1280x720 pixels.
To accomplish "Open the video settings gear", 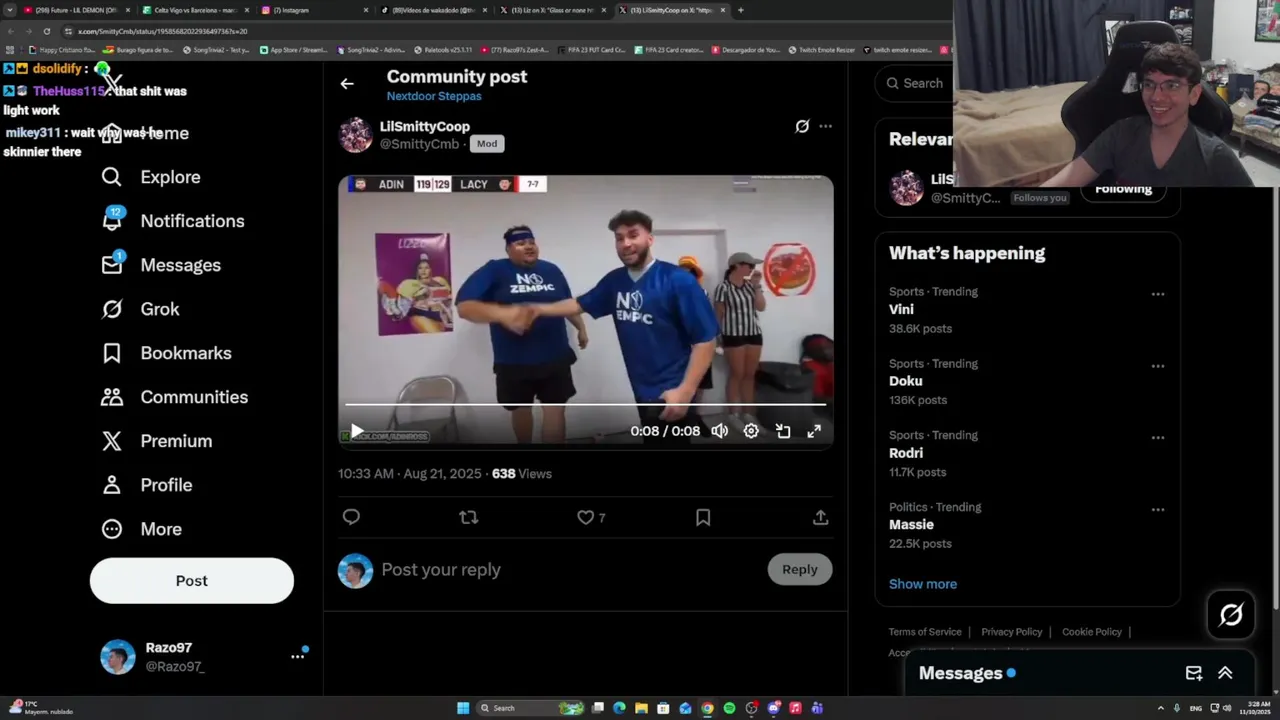I will (x=751, y=431).
